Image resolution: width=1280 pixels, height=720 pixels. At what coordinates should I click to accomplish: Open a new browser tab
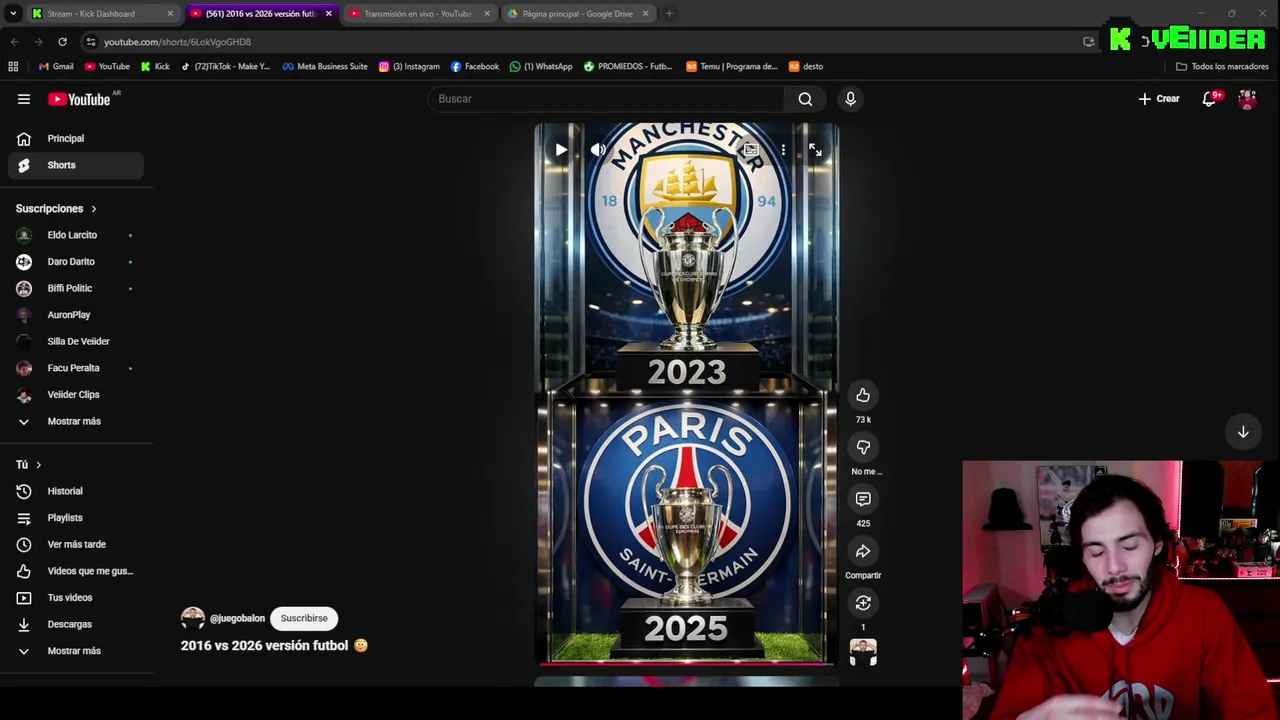[x=669, y=14]
